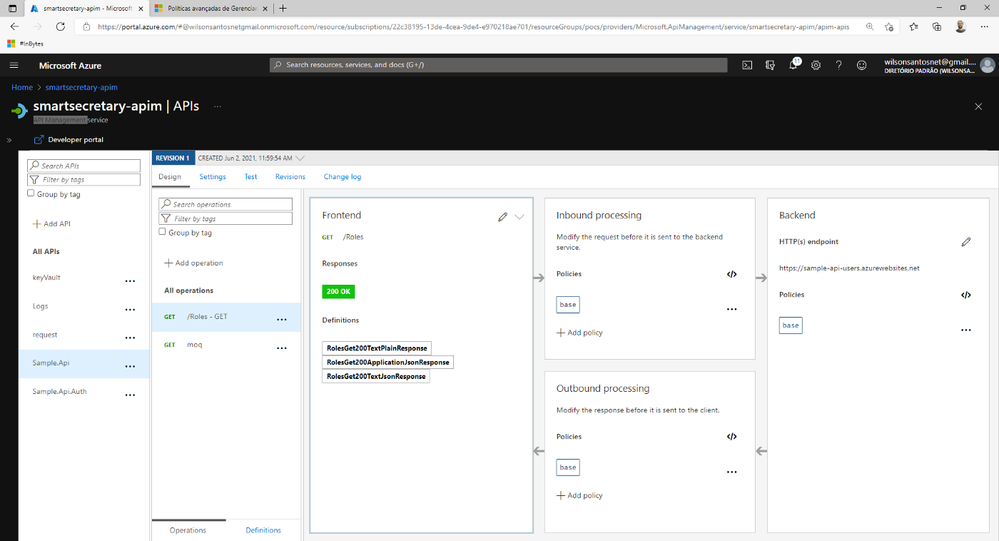Open the ellipsis menu for moq operation
The width and height of the screenshot is (999, 541).
[x=282, y=348]
